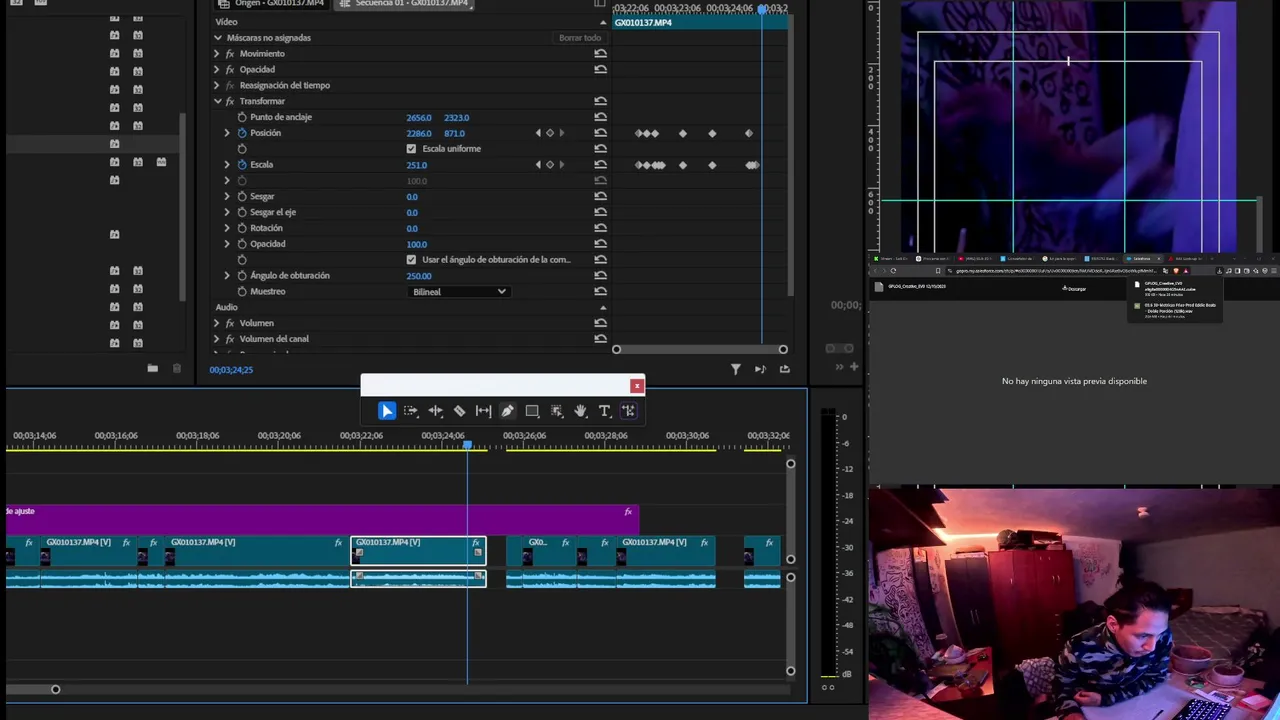Viewport: 1280px width, 720px height.
Task: Expand the Movimiento effect
Action: click(x=217, y=54)
